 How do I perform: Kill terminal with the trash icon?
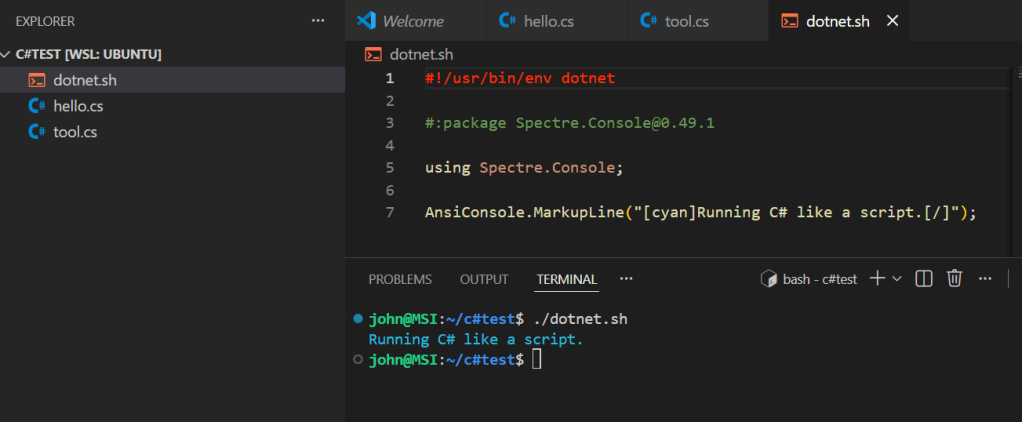[x=955, y=279]
